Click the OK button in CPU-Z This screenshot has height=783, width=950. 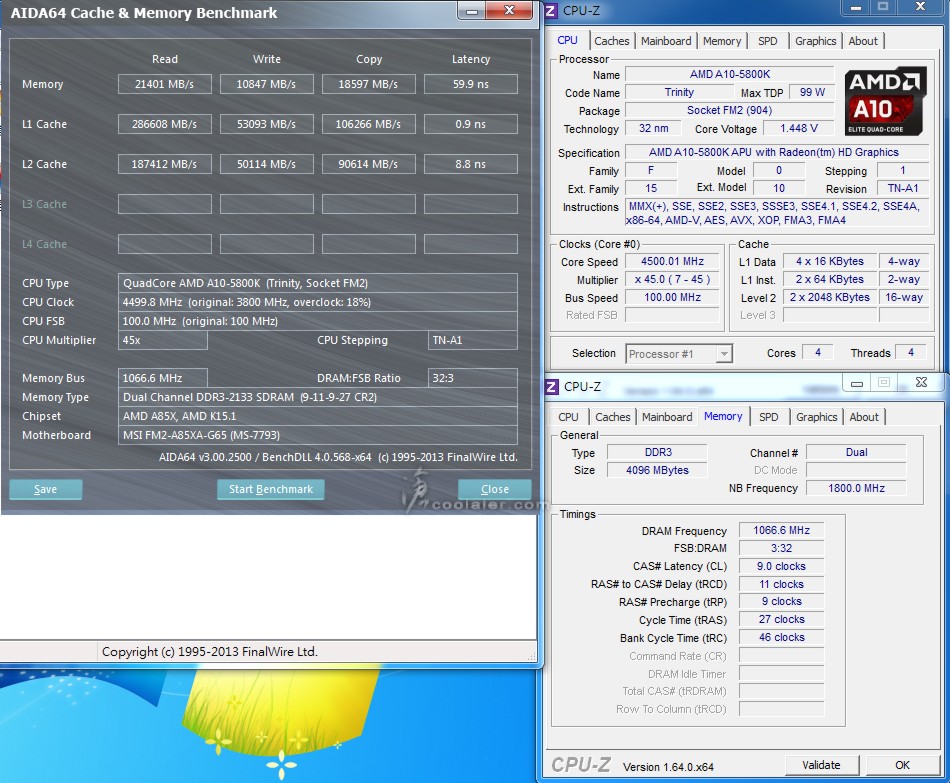coord(902,765)
